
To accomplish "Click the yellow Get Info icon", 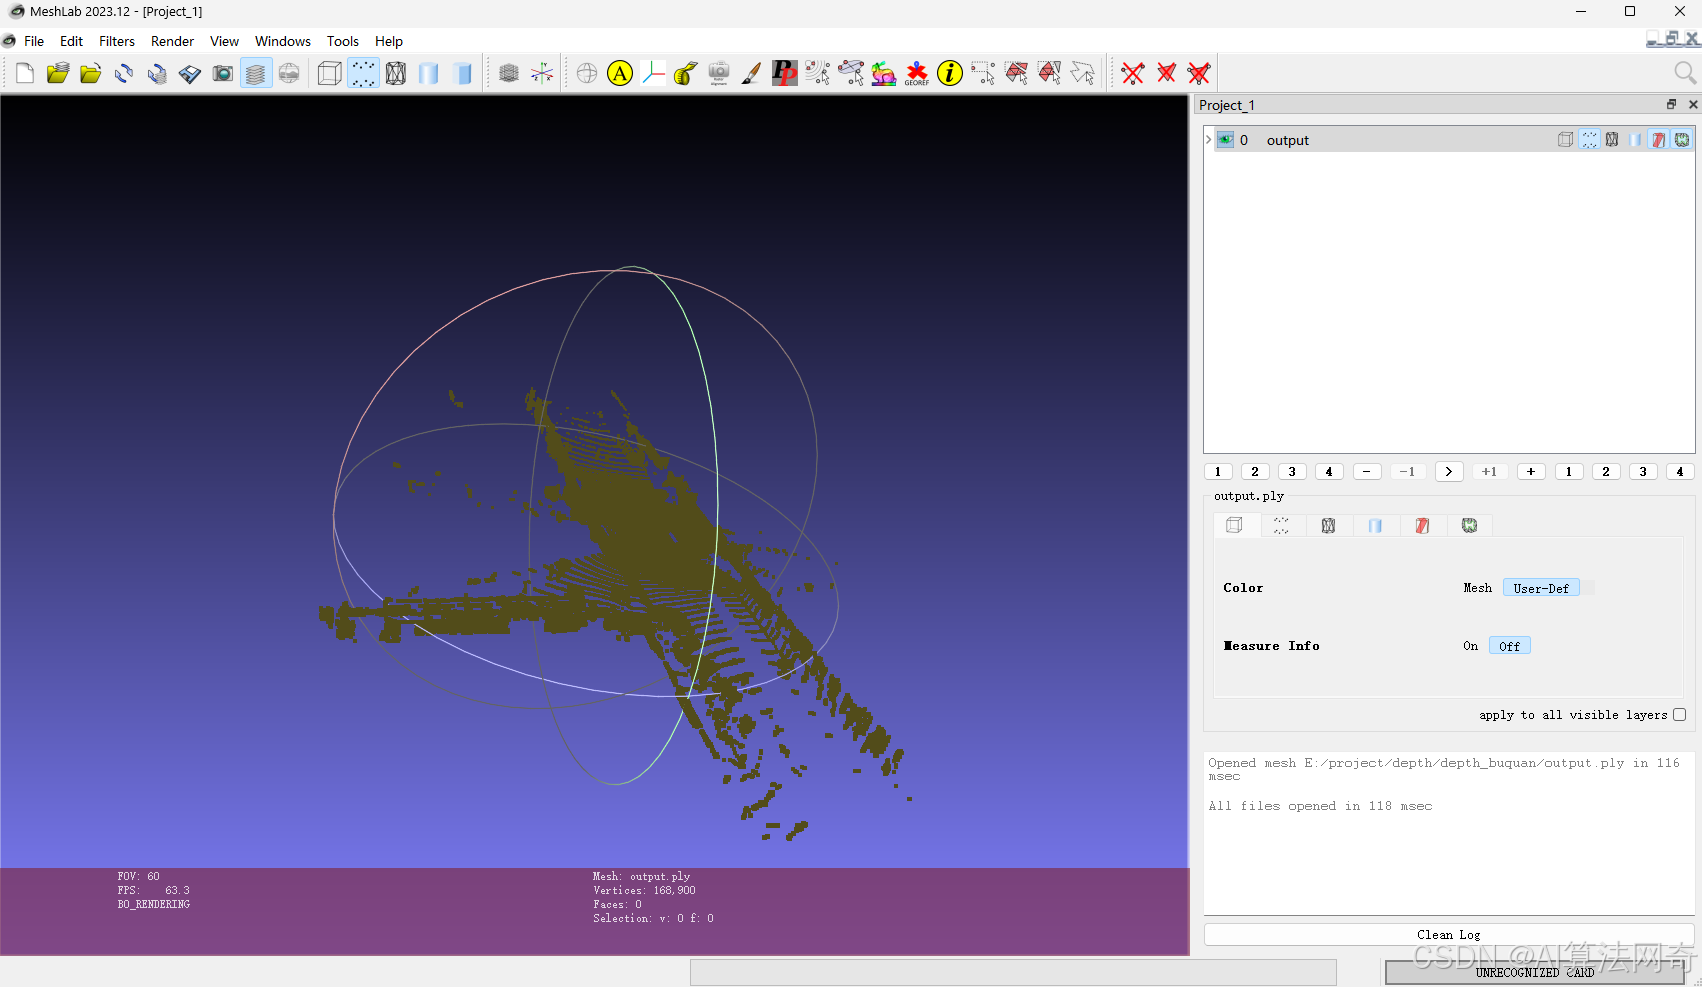I will click(950, 73).
